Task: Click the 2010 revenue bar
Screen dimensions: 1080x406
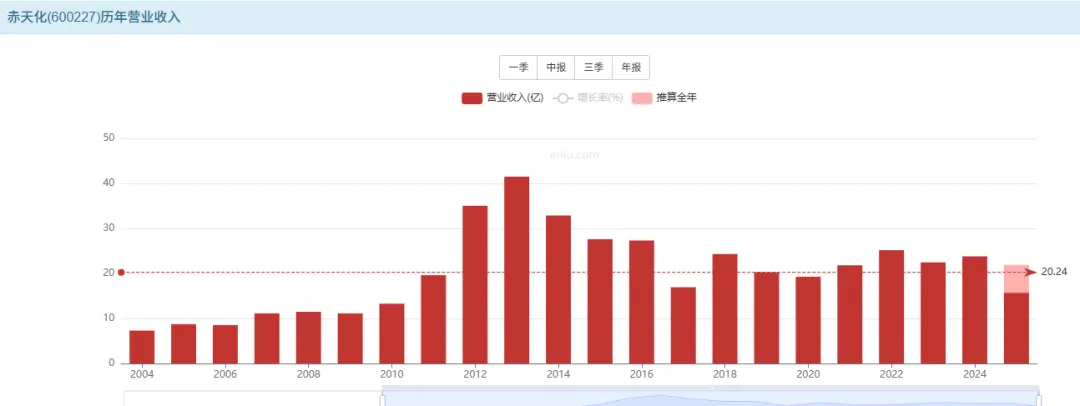Action: click(391, 334)
